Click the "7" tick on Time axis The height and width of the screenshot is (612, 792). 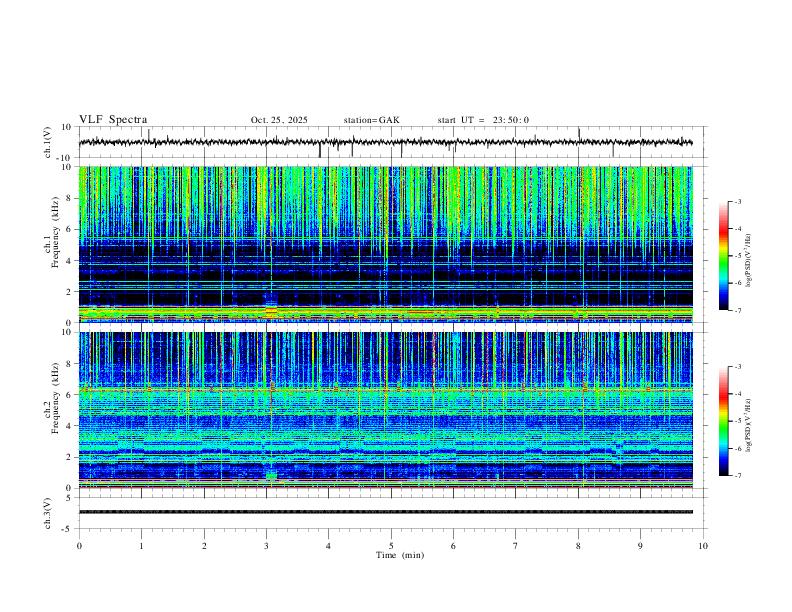click(x=516, y=546)
